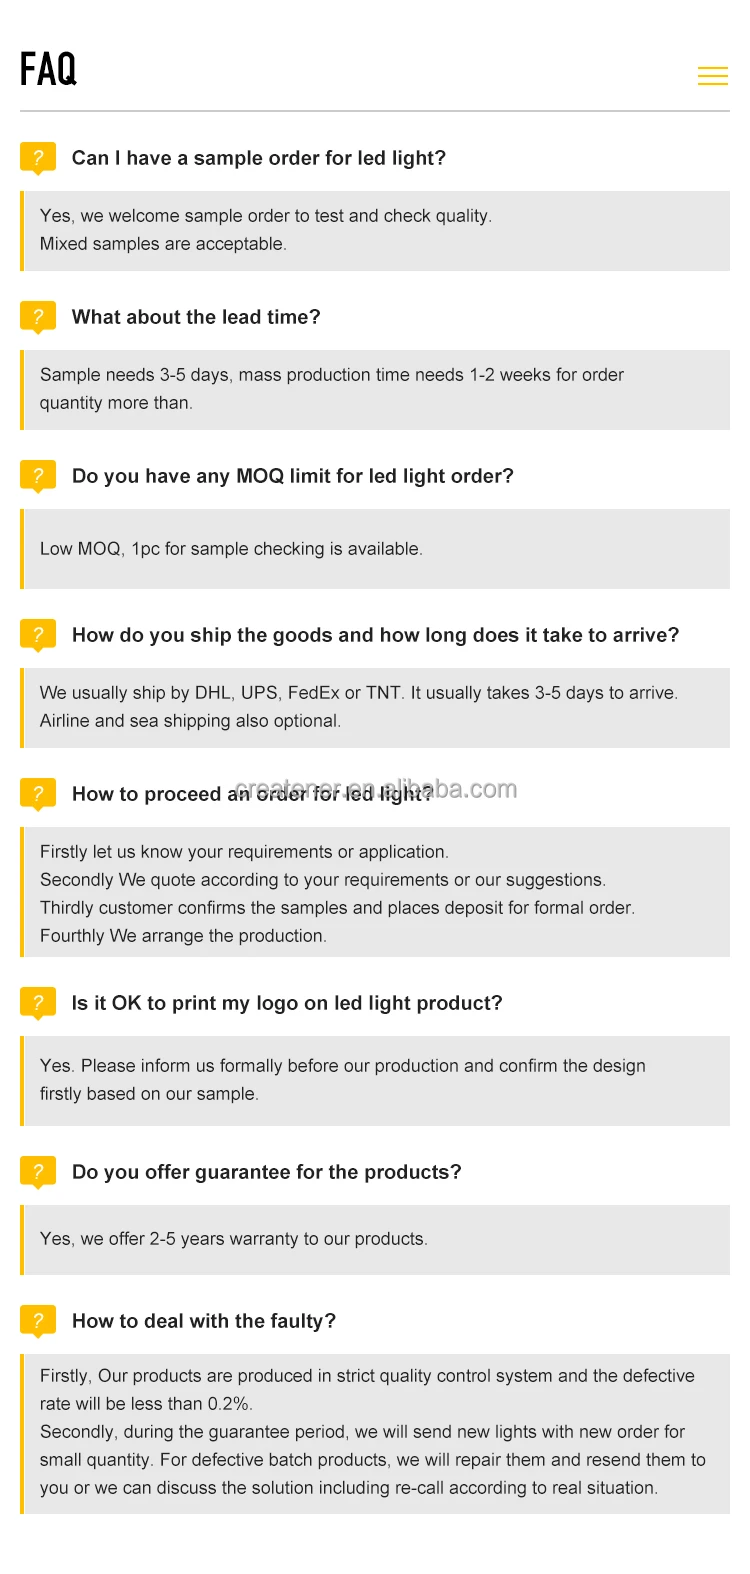Click the answer about DHL, UPS, FedEx shipping
The image size is (750, 1574).
tap(358, 706)
